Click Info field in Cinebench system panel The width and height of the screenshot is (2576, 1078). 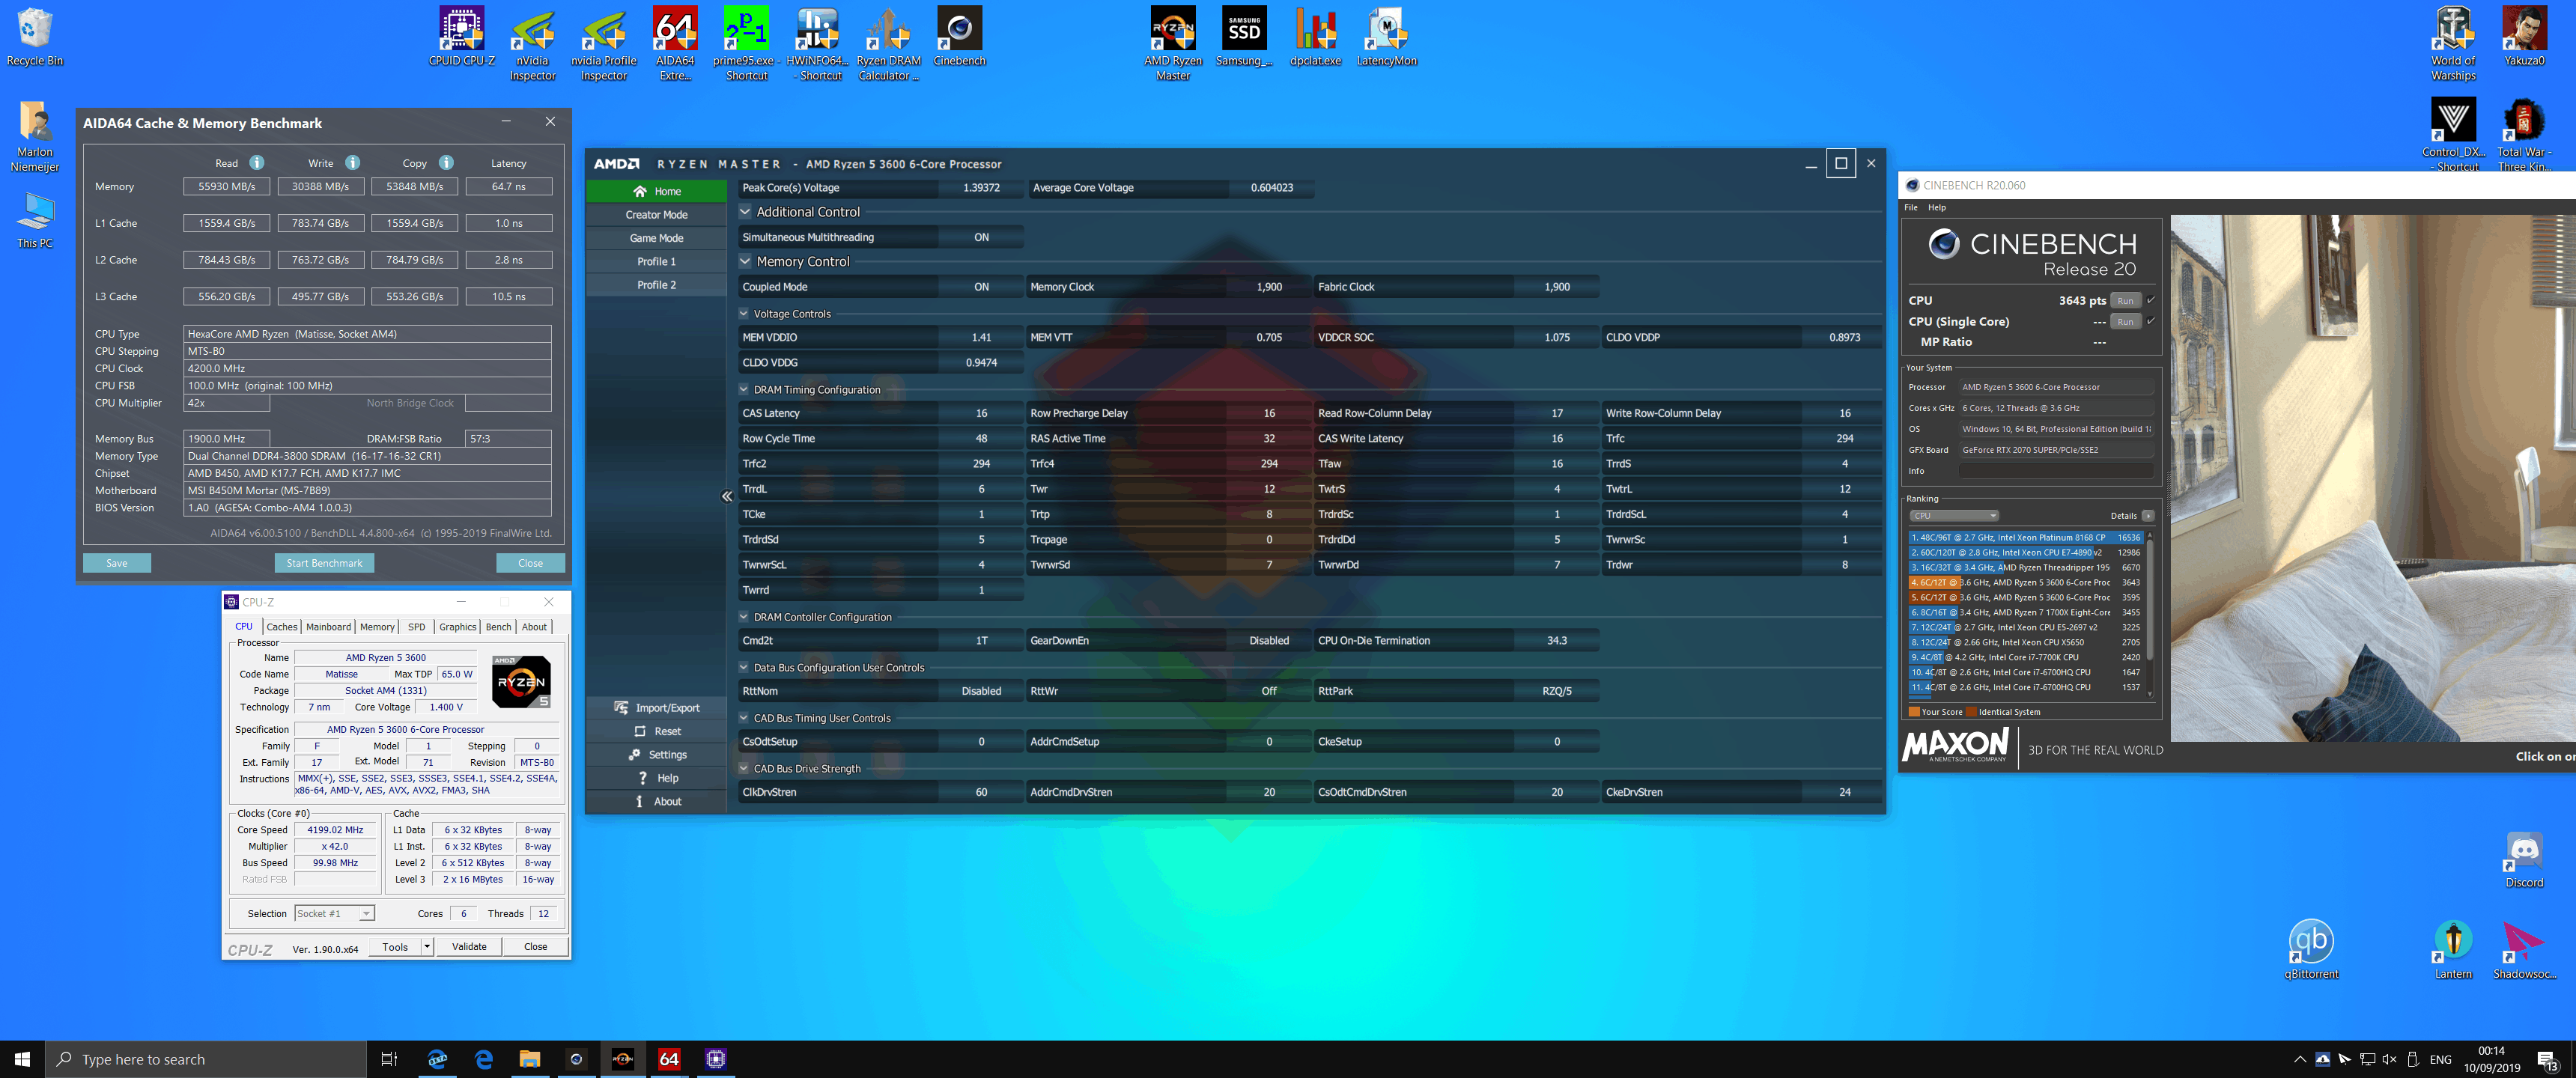tap(2055, 471)
